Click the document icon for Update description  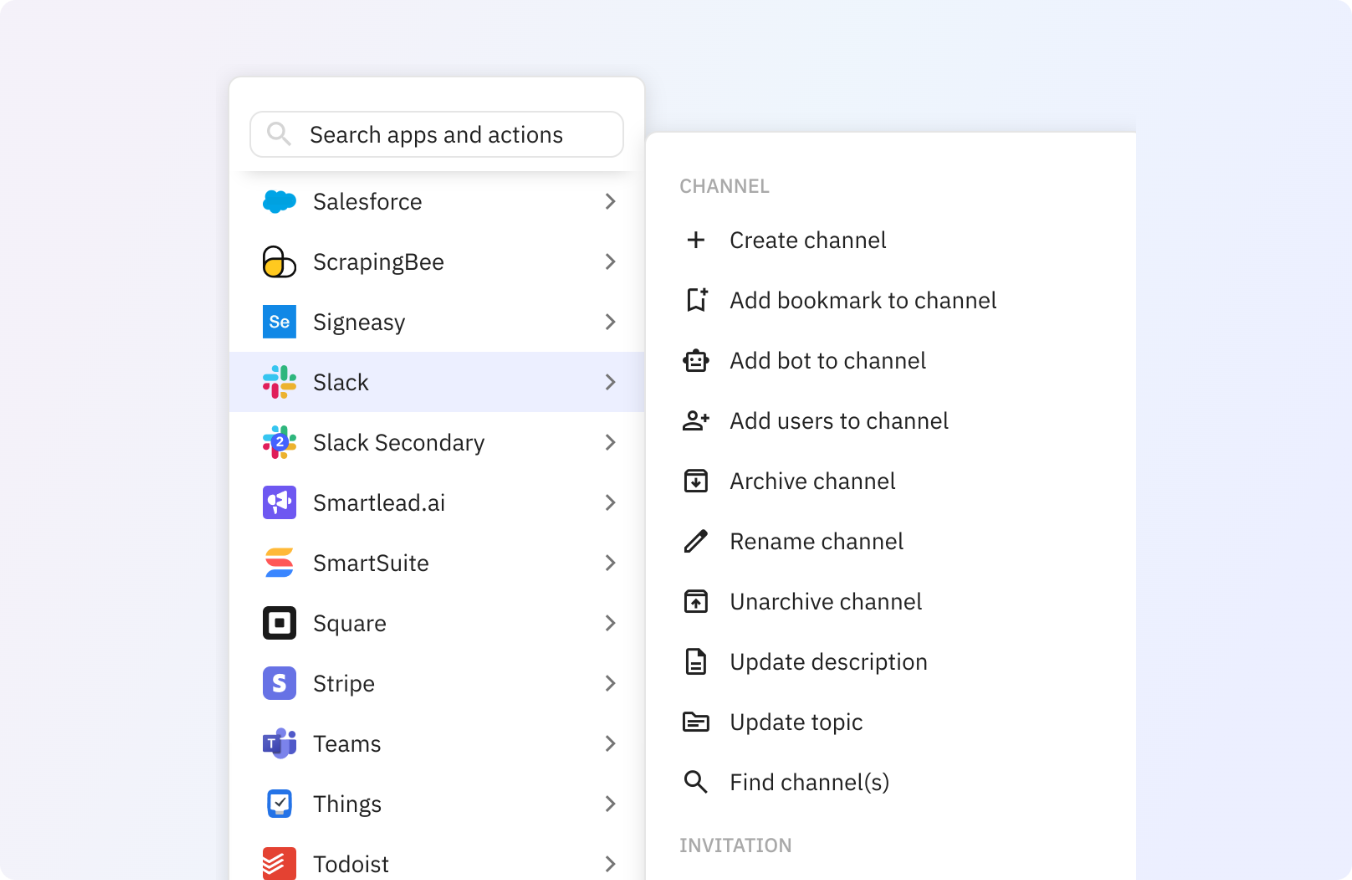coord(695,662)
